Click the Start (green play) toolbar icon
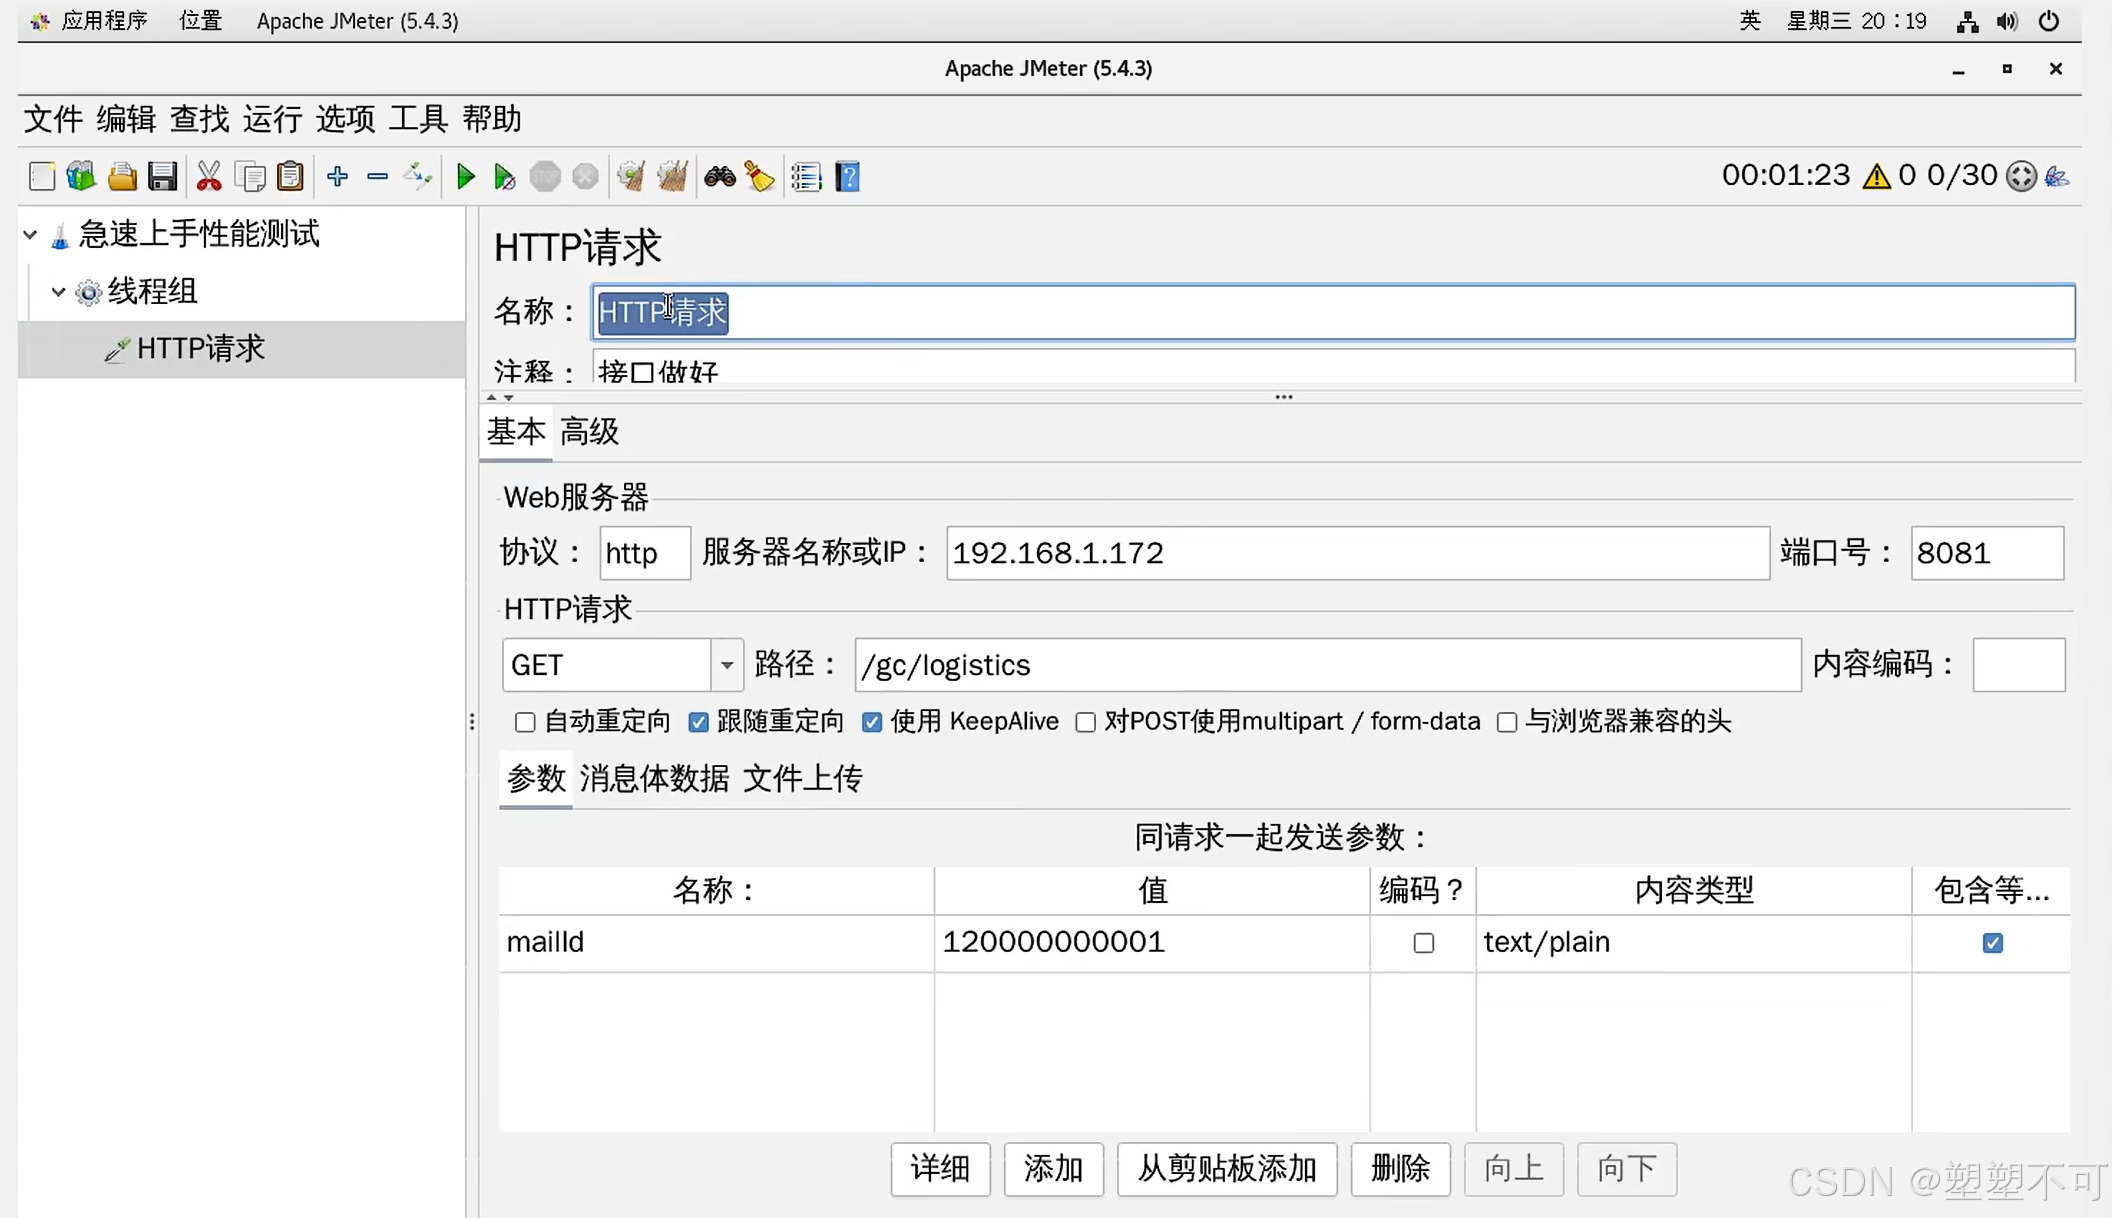This screenshot has height=1218, width=2113. point(465,177)
